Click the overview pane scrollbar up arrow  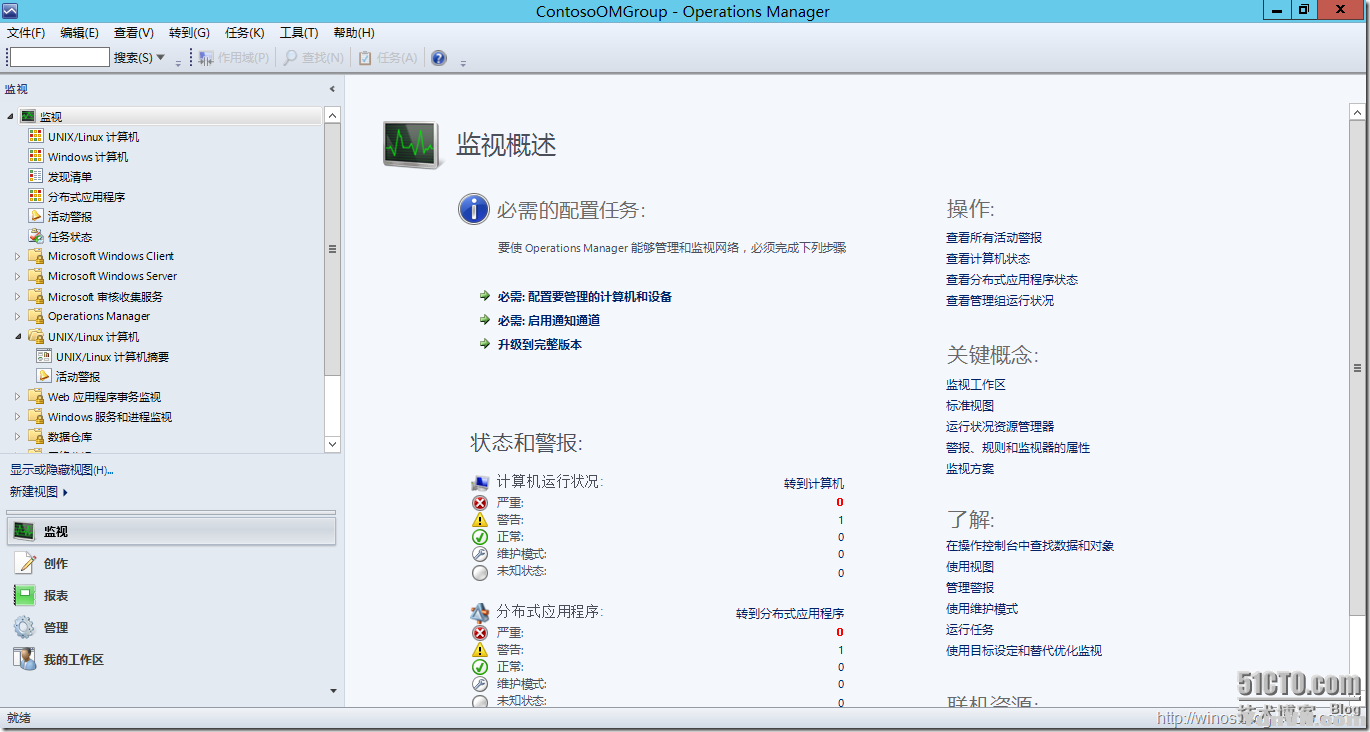[1357, 111]
